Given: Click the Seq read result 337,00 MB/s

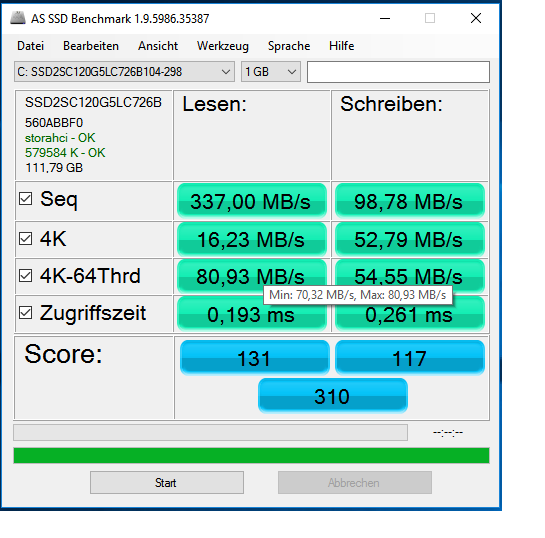Looking at the screenshot, I should [x=252, y=201].
